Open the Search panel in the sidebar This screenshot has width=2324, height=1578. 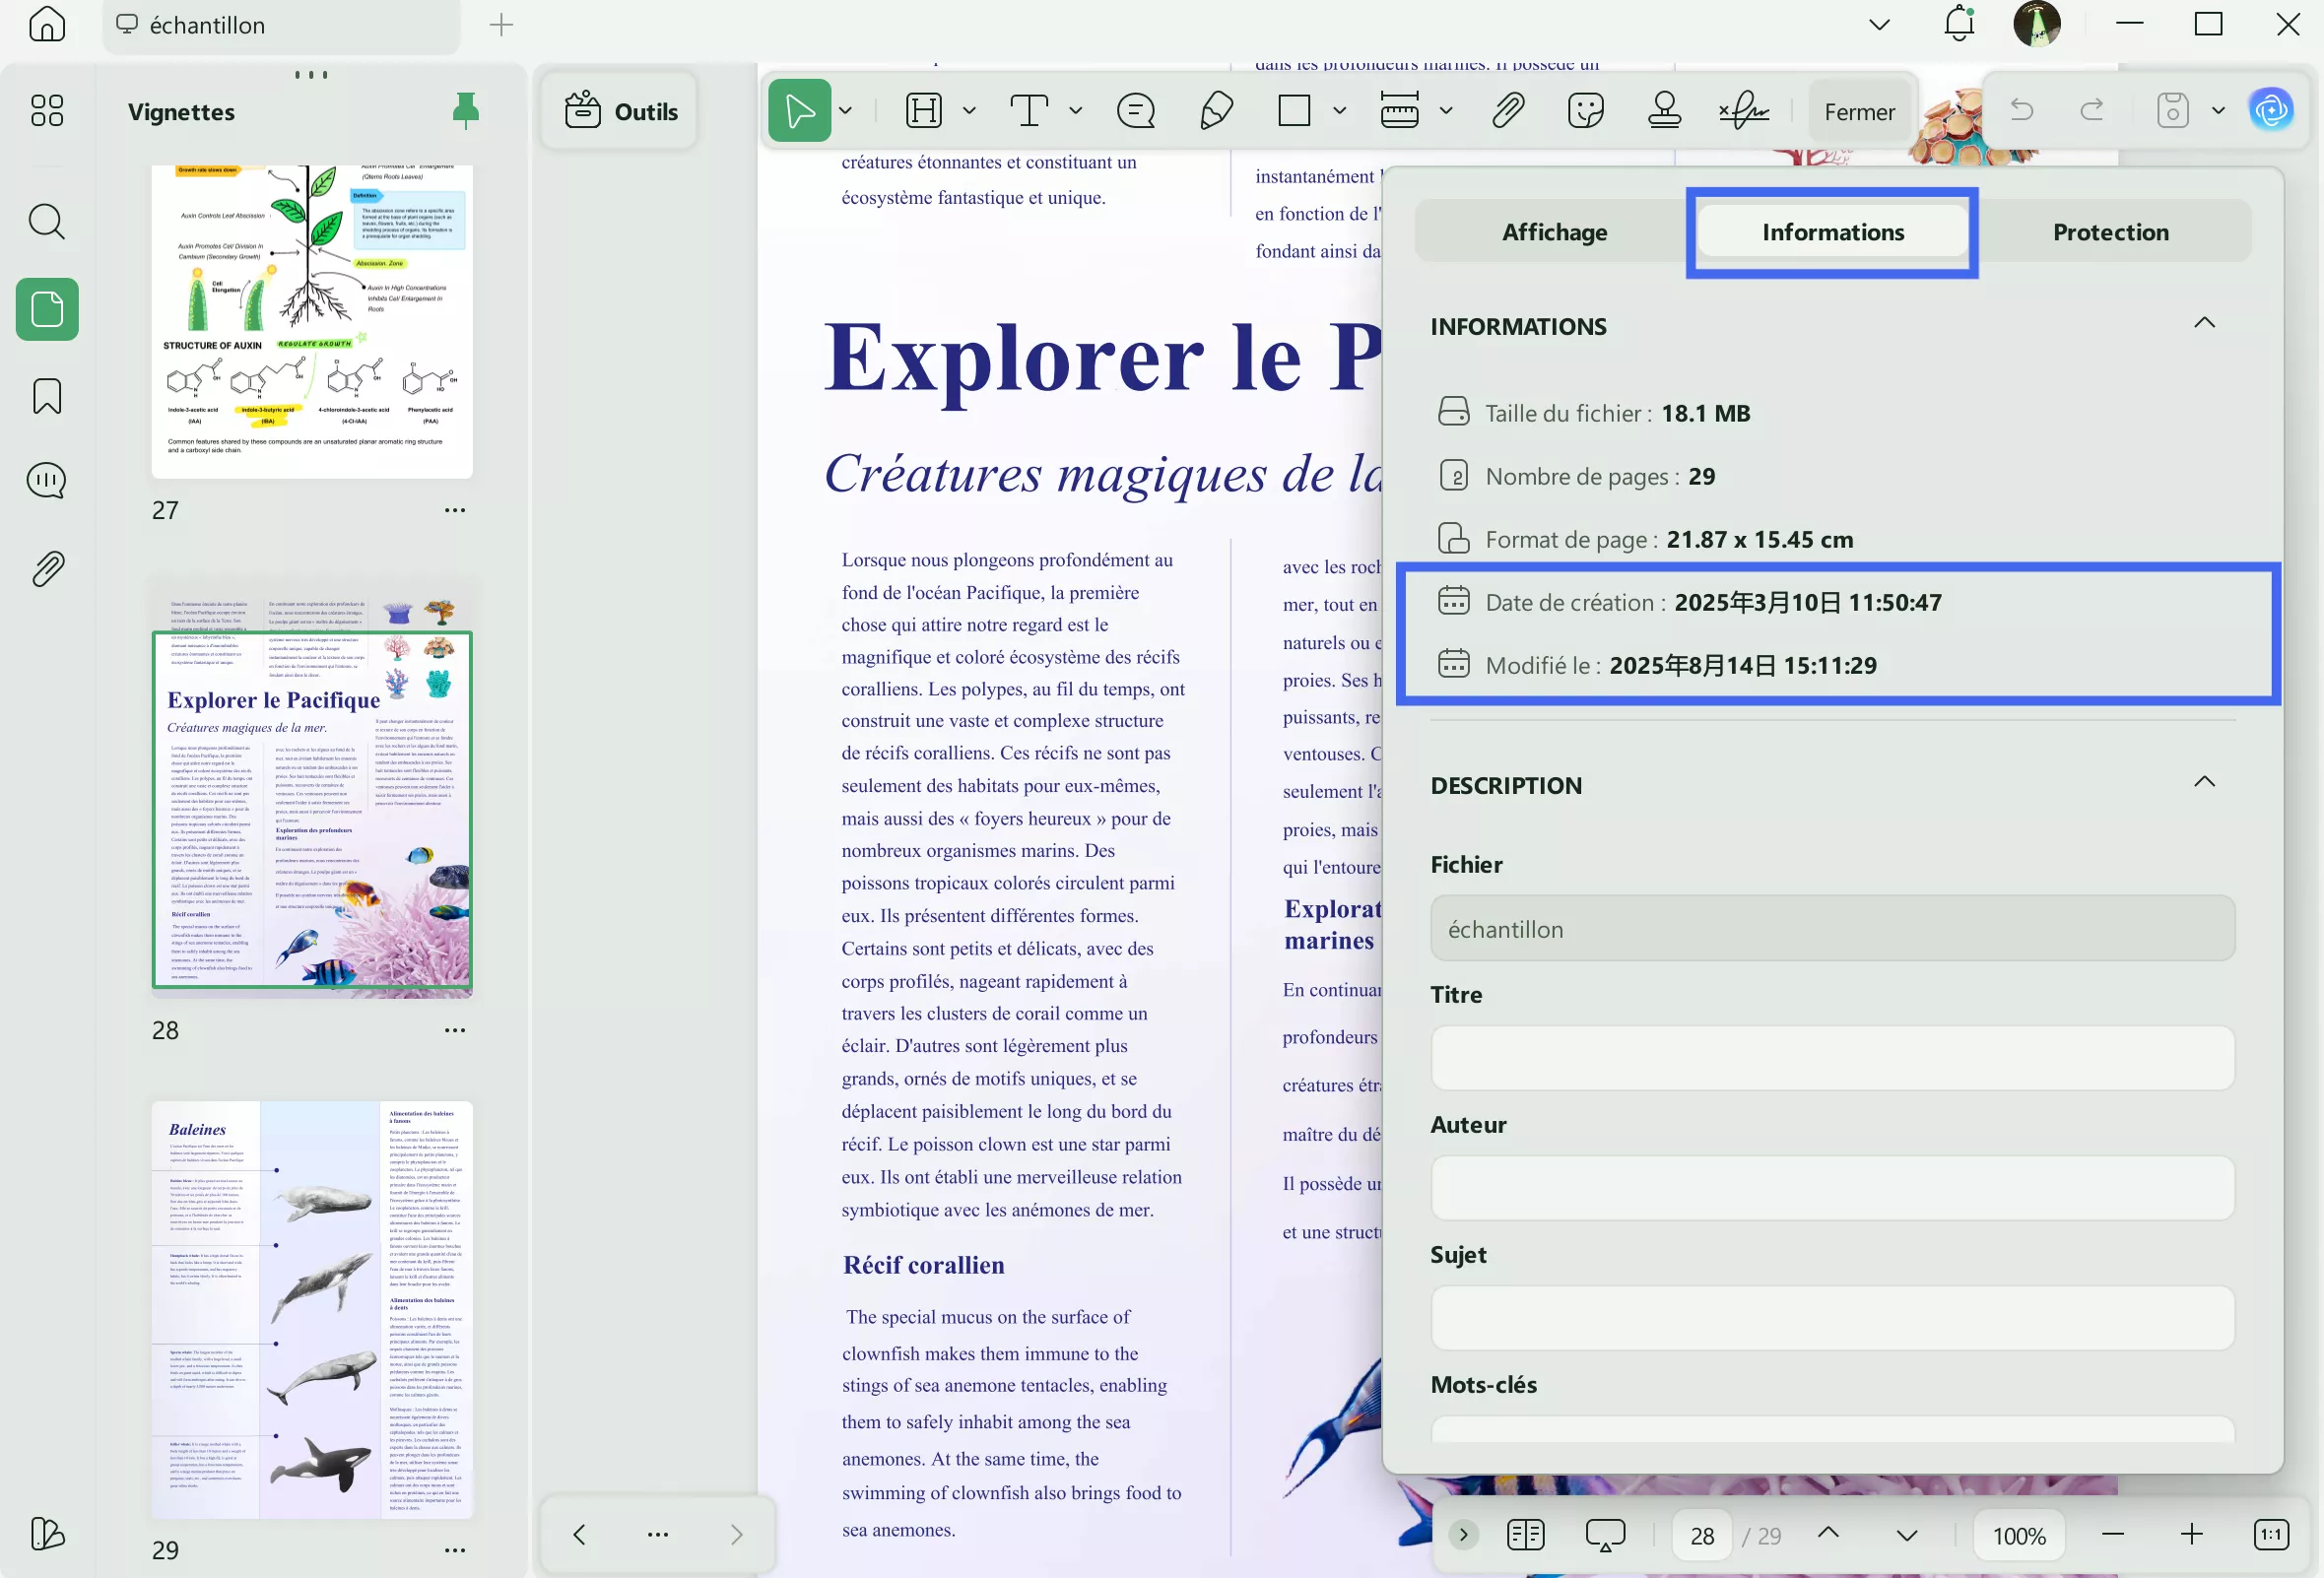coord(46,222)
